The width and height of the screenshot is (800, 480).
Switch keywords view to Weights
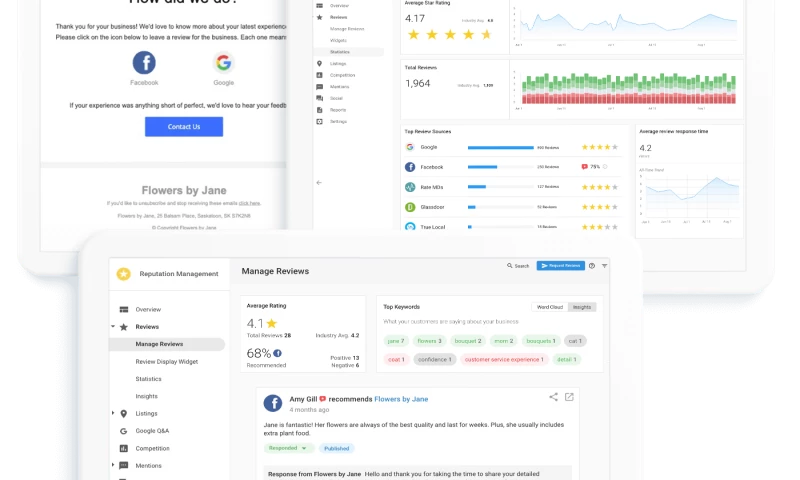pyautogui.click(x=582, y=307)
